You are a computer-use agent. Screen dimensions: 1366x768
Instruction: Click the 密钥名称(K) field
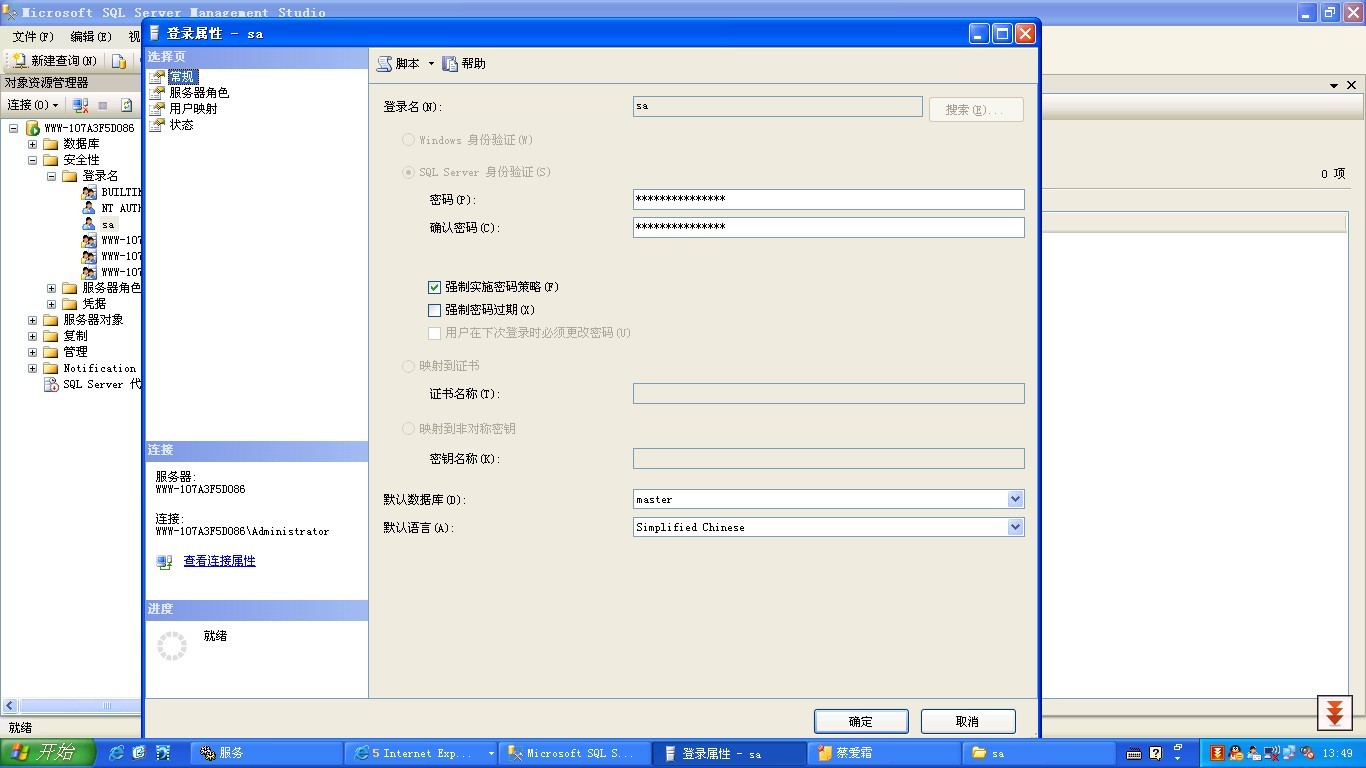click(x=828, y=459)
